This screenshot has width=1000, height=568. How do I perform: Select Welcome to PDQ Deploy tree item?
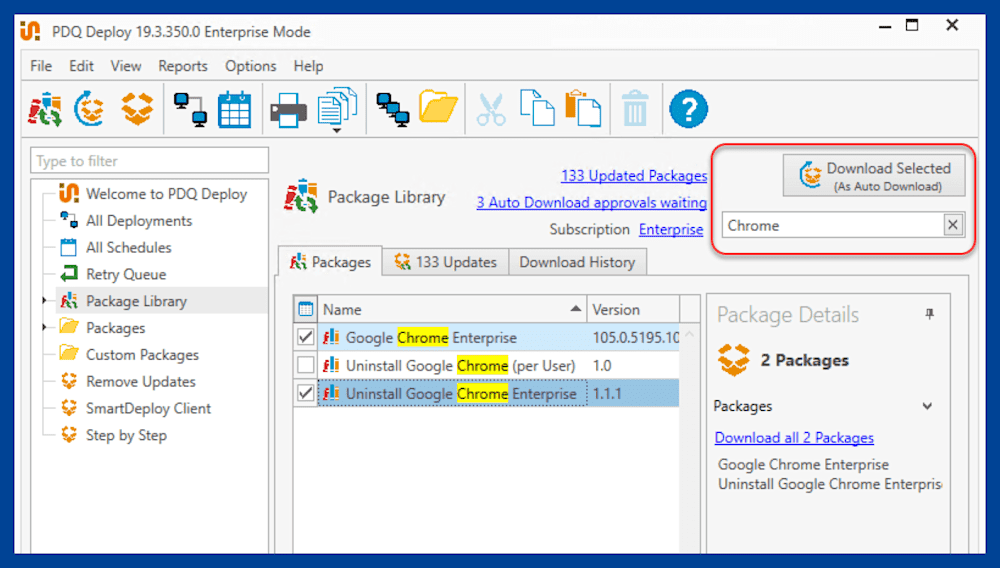click(x=166, y=194)
